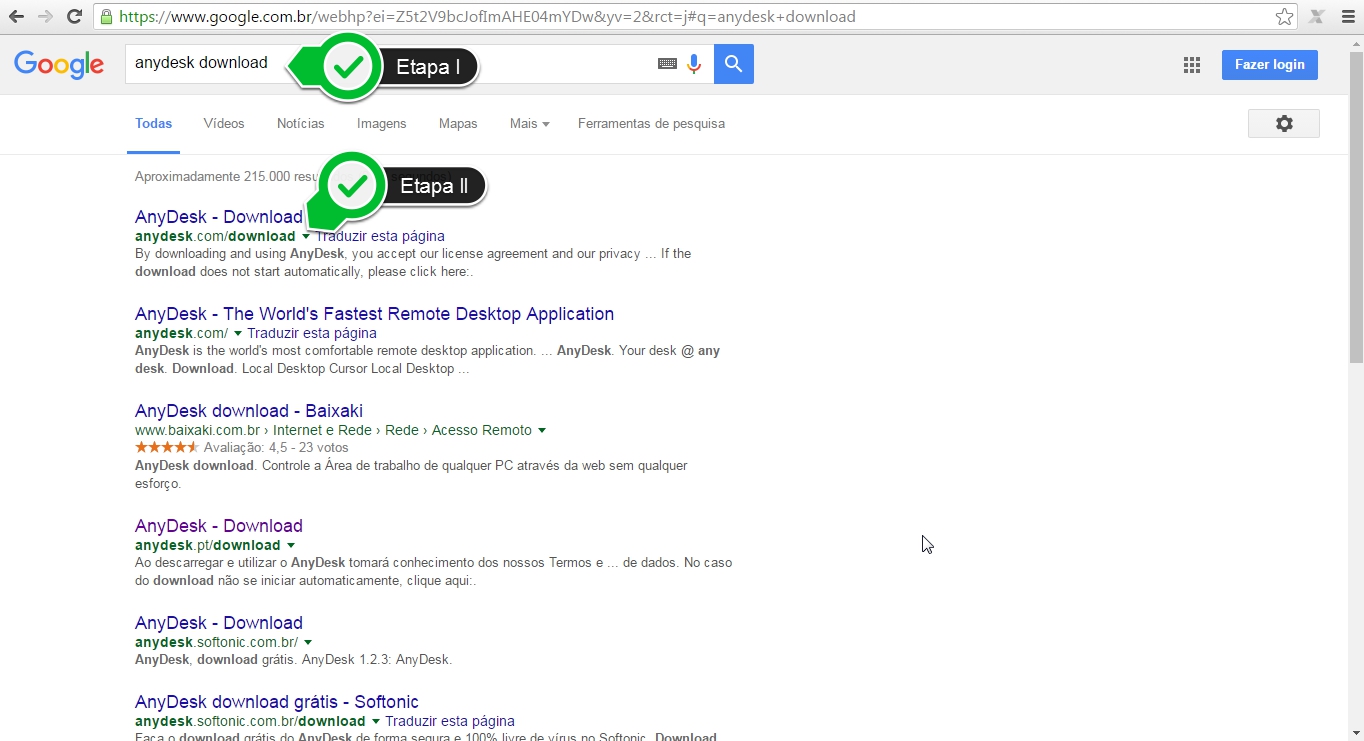The image size is (1364, 741).
Task: Expand anydesk.pt/download dropdown arrow
Action: [x=291, y=546]
